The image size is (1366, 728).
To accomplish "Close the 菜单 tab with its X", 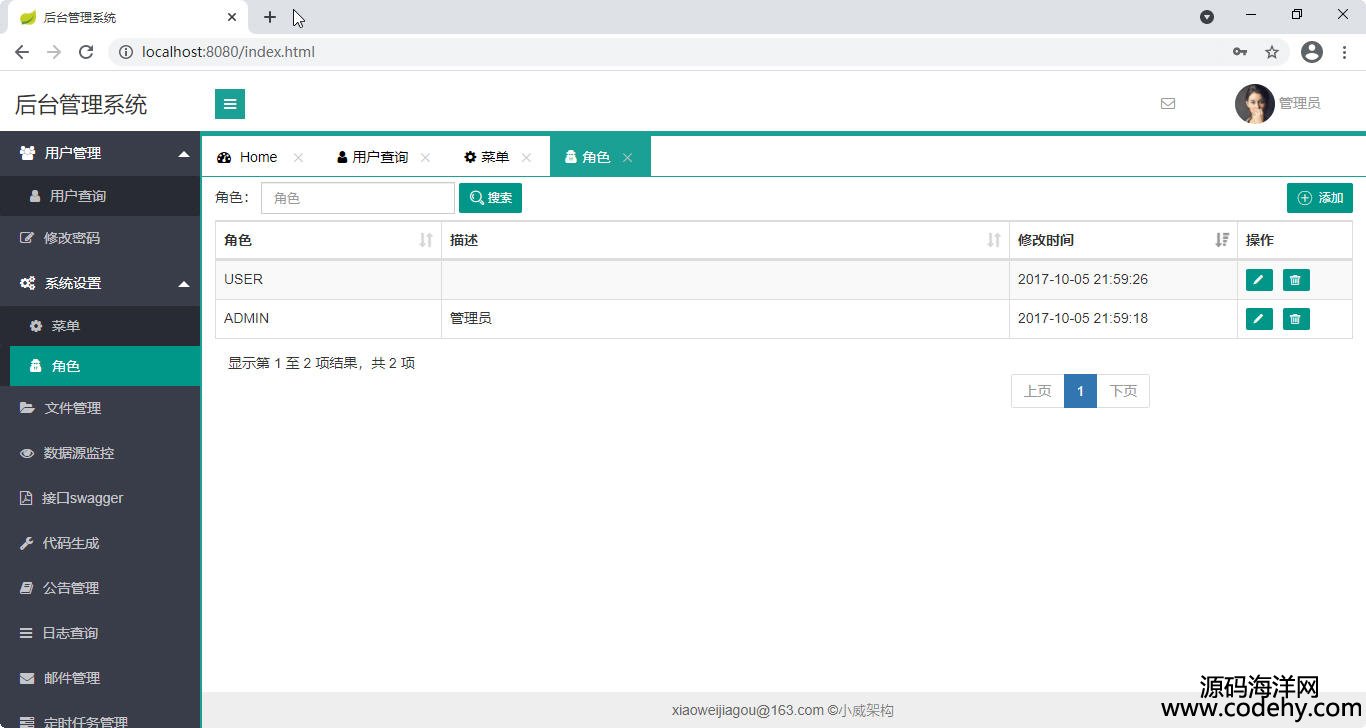I will [x=526, y=158].
